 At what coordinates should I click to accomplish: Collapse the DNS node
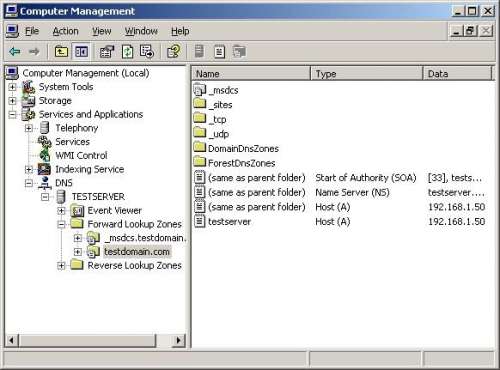click(x=29, y=183)
